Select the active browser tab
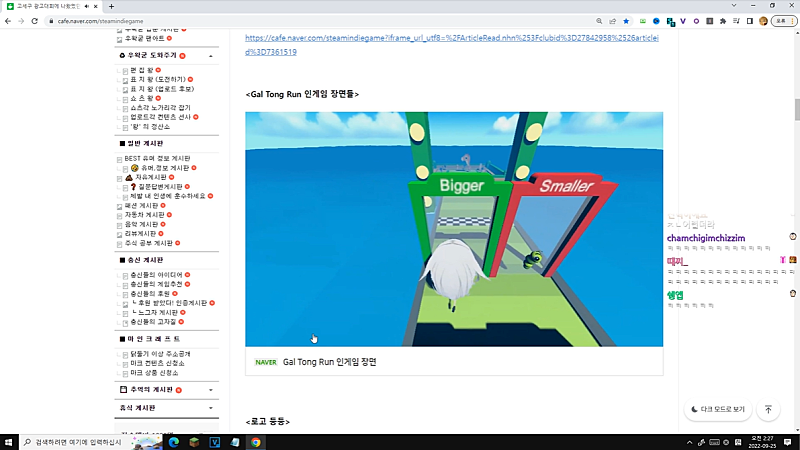The image size is (800, 450). (53, 6)
